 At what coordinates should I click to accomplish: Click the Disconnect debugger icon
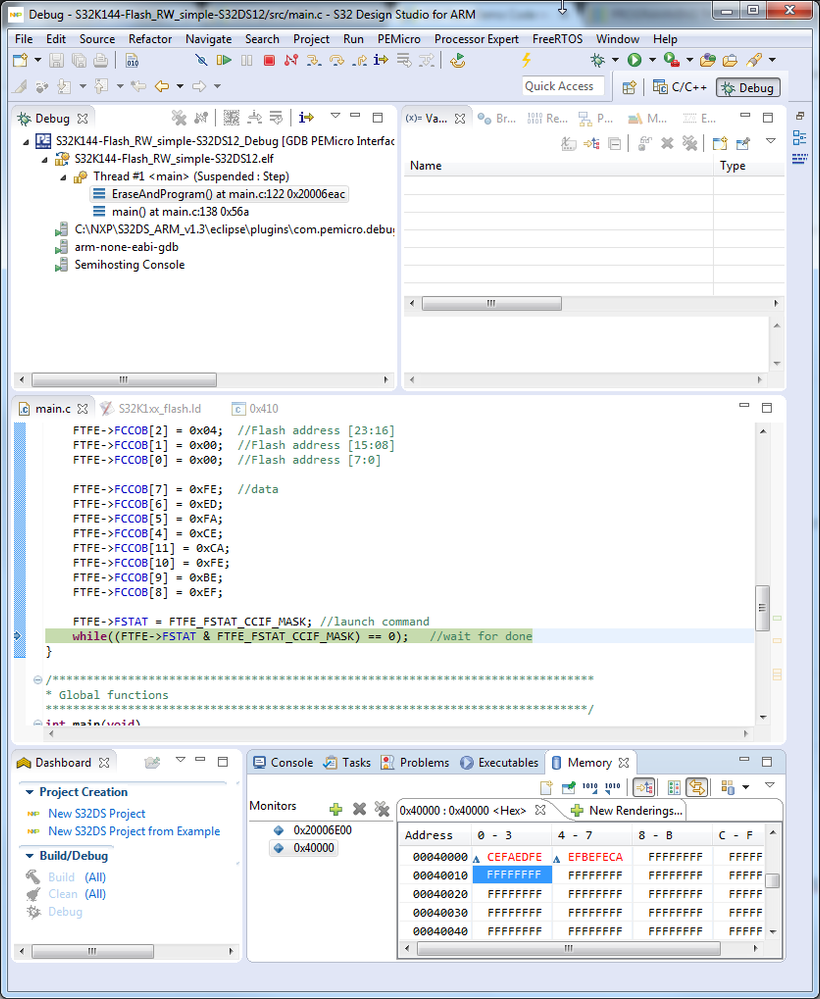pyautogui.click(x=291, y=61)
